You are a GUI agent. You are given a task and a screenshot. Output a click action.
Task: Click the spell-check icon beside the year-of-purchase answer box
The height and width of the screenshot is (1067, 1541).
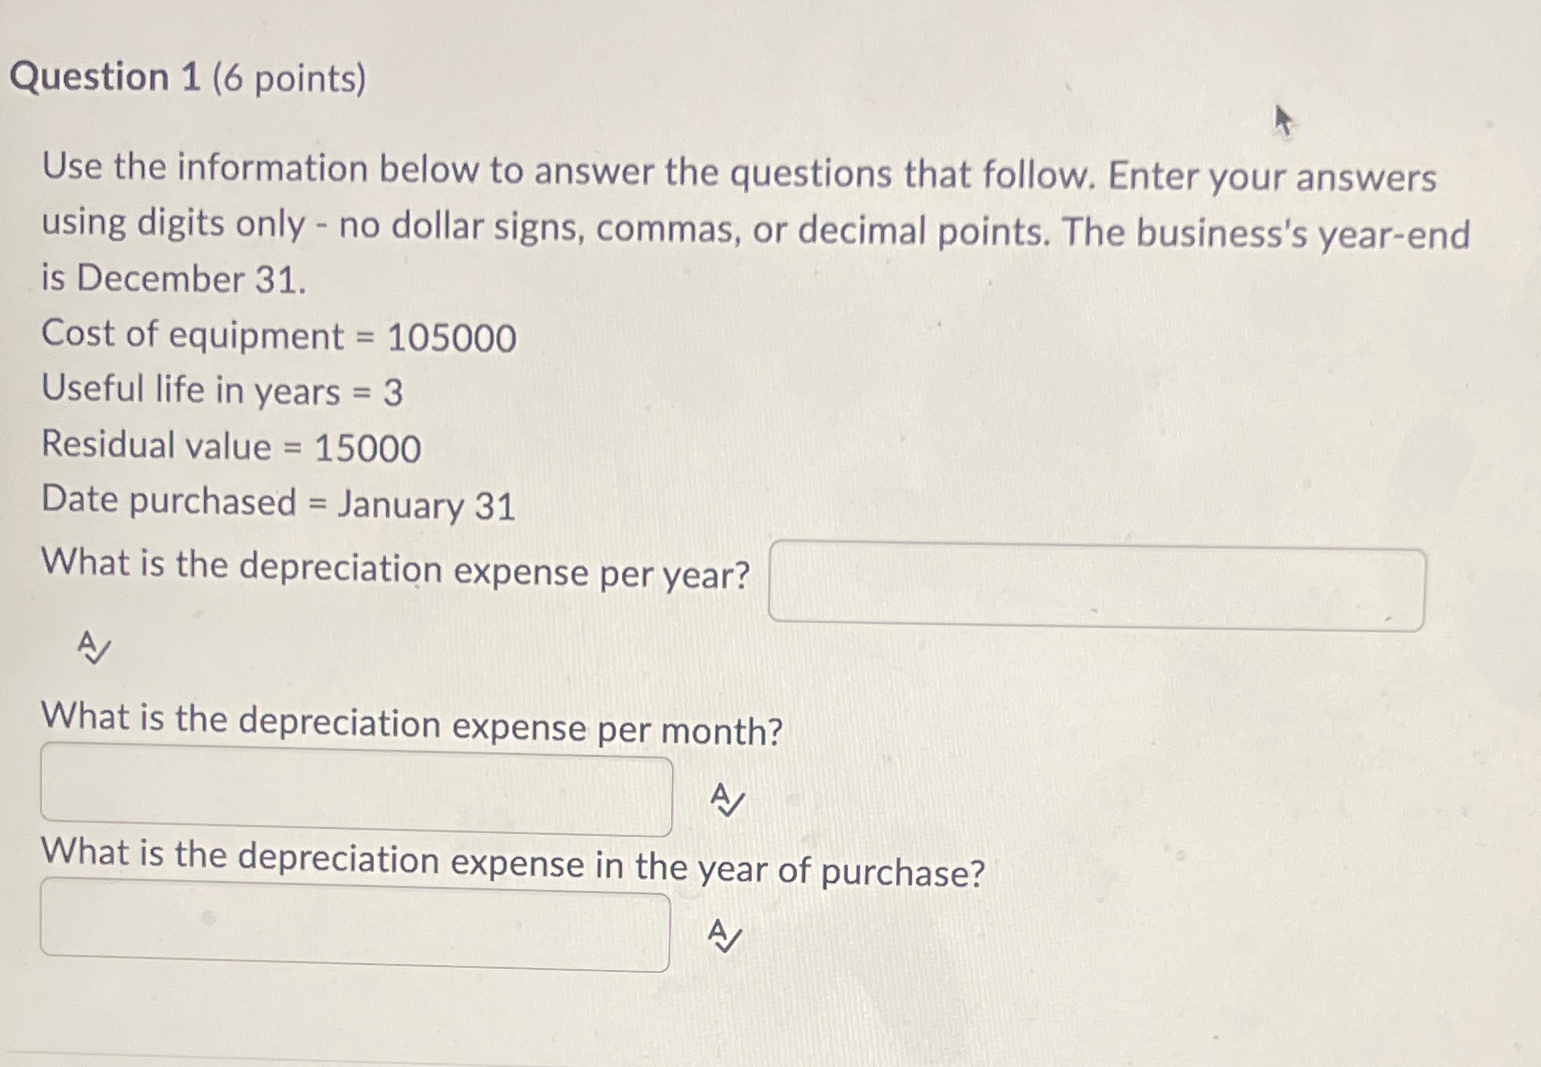pyautogui.click(x=723, y=937)
